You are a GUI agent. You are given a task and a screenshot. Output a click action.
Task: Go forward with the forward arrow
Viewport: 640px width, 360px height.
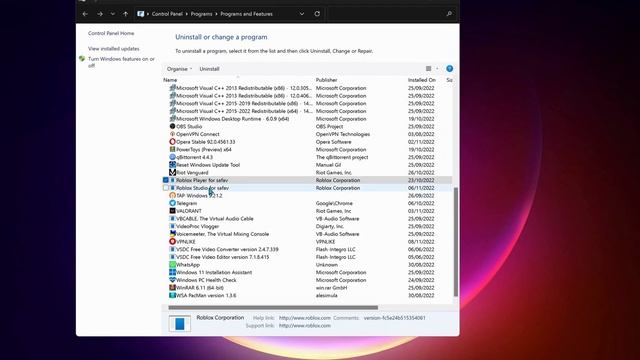coord(100,14)
